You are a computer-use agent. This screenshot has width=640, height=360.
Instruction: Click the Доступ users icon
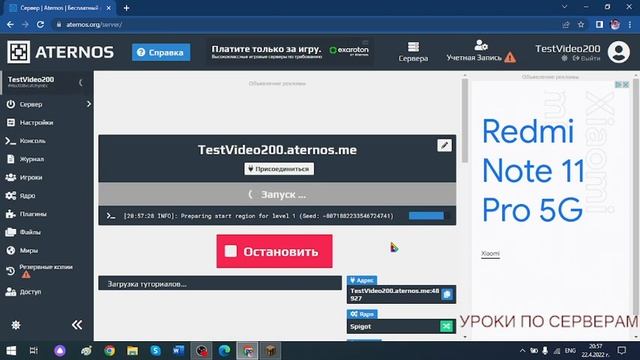click(11, 292)
